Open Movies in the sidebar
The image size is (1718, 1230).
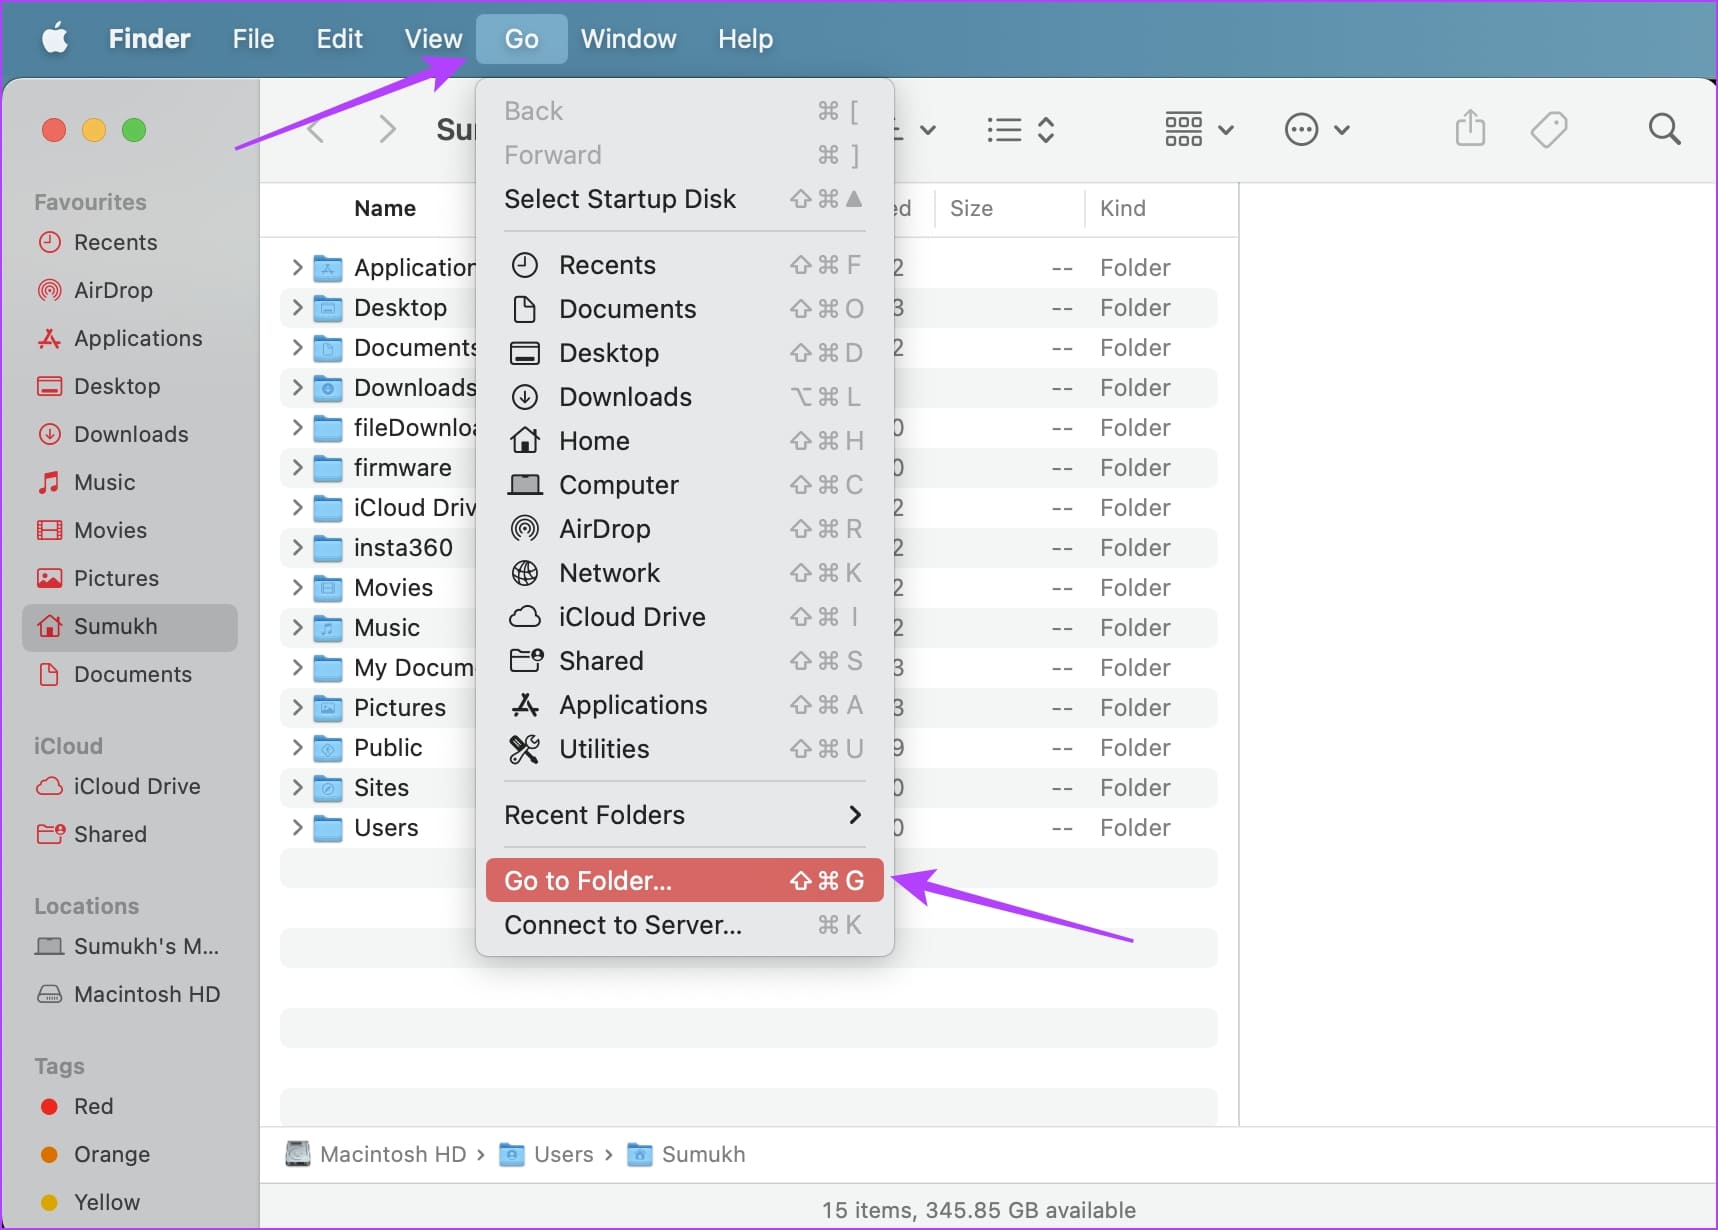(130, 530)
